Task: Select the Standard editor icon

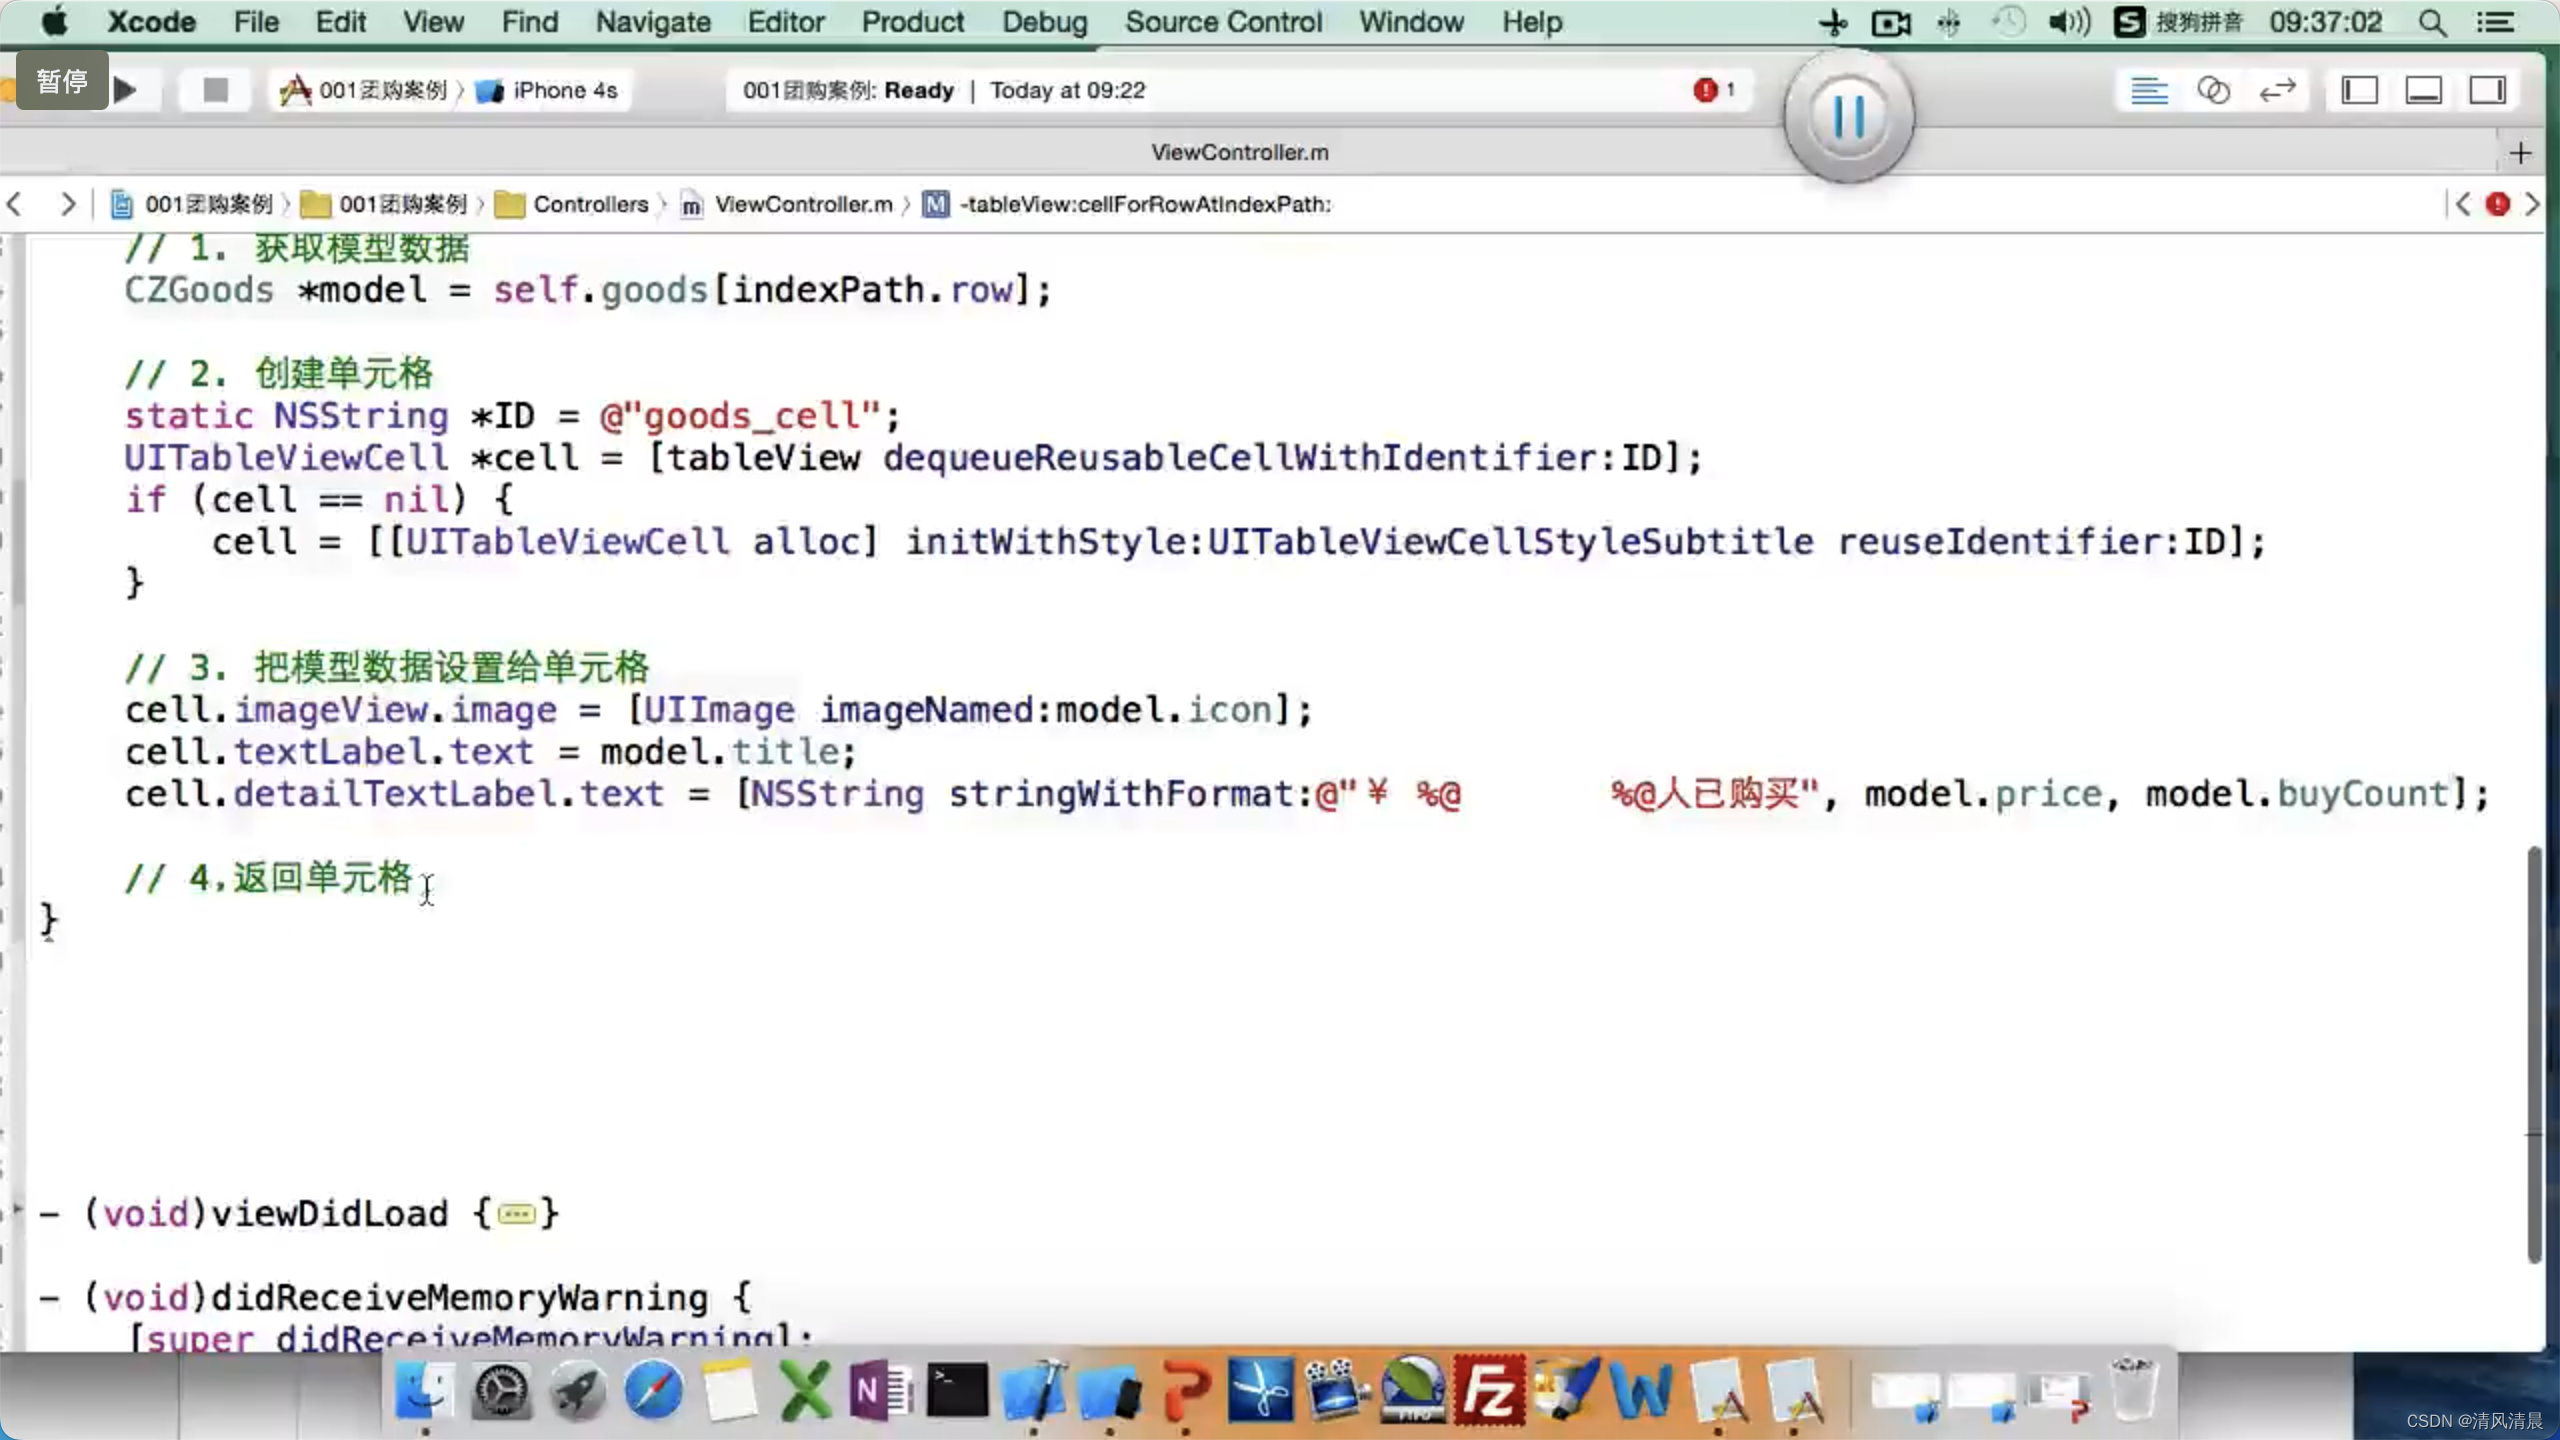Action: pyautogui.click(x=2148, y=91)
